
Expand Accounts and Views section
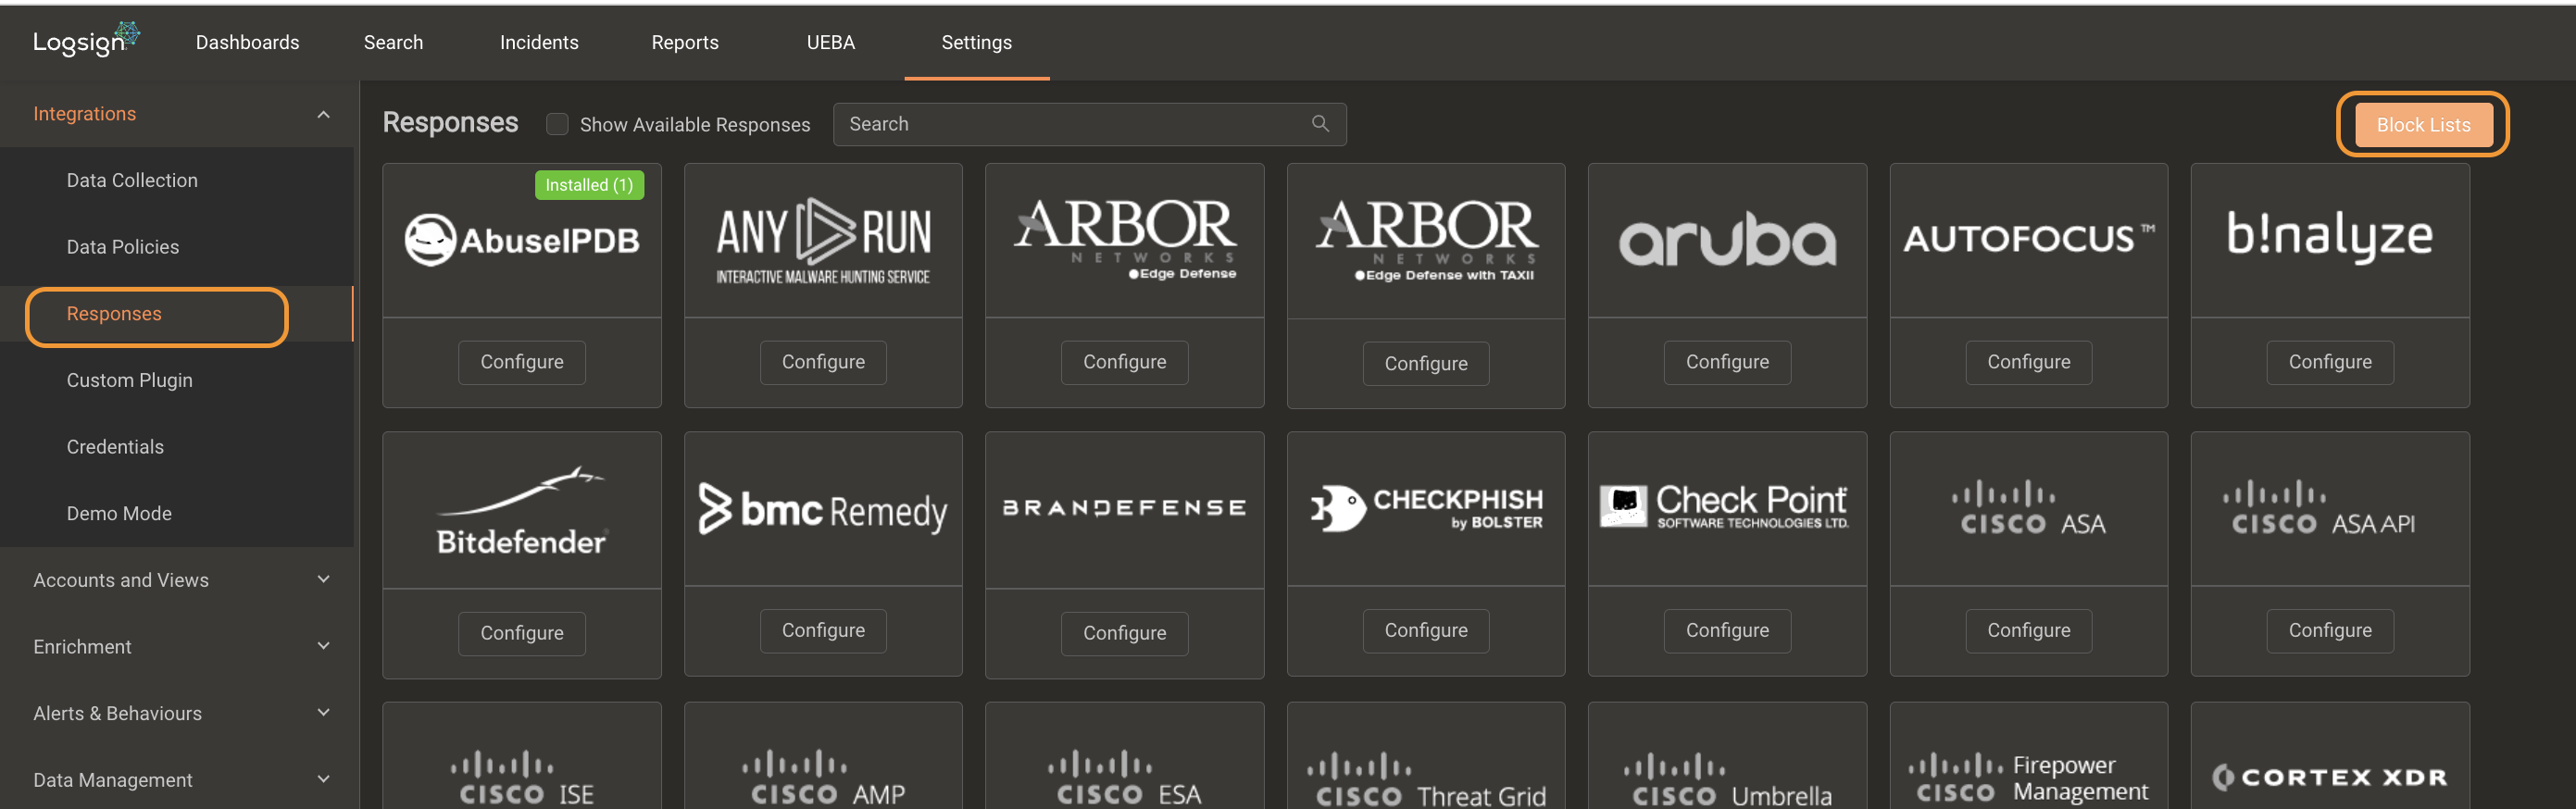point(323,579)
